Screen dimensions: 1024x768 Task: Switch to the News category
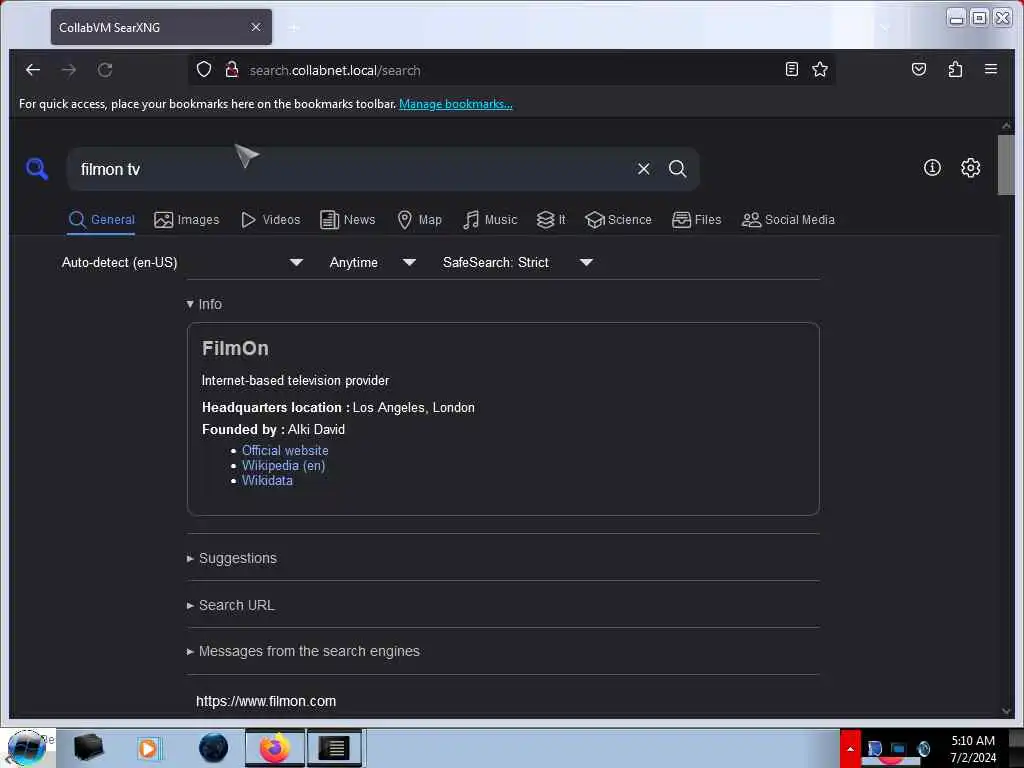(347, 220)
